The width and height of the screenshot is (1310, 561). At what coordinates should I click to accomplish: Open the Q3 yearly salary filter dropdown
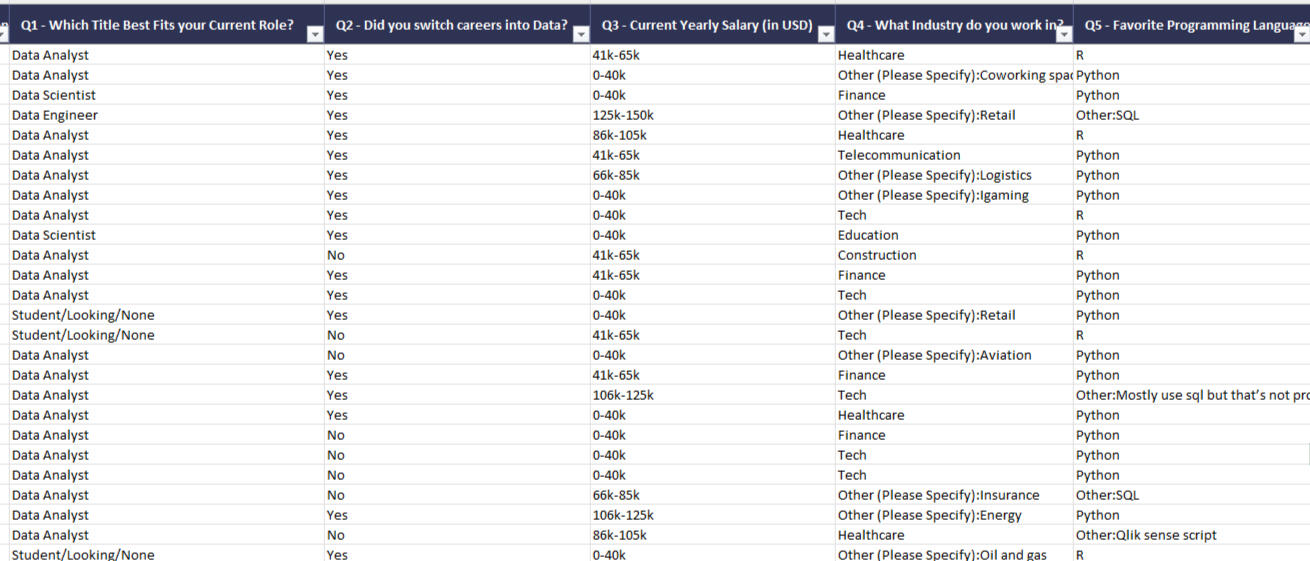click(x=826, y=34)
